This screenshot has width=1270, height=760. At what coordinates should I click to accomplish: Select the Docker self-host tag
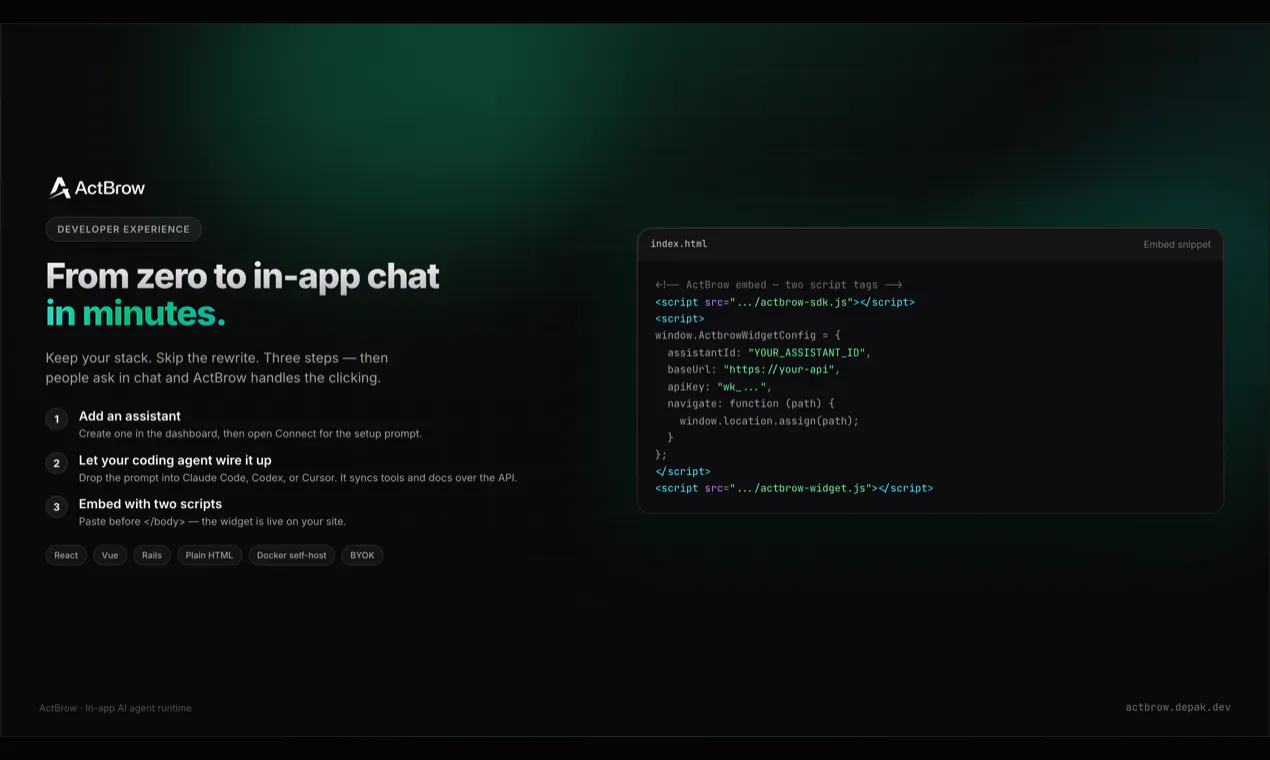(x=291, y=555)
